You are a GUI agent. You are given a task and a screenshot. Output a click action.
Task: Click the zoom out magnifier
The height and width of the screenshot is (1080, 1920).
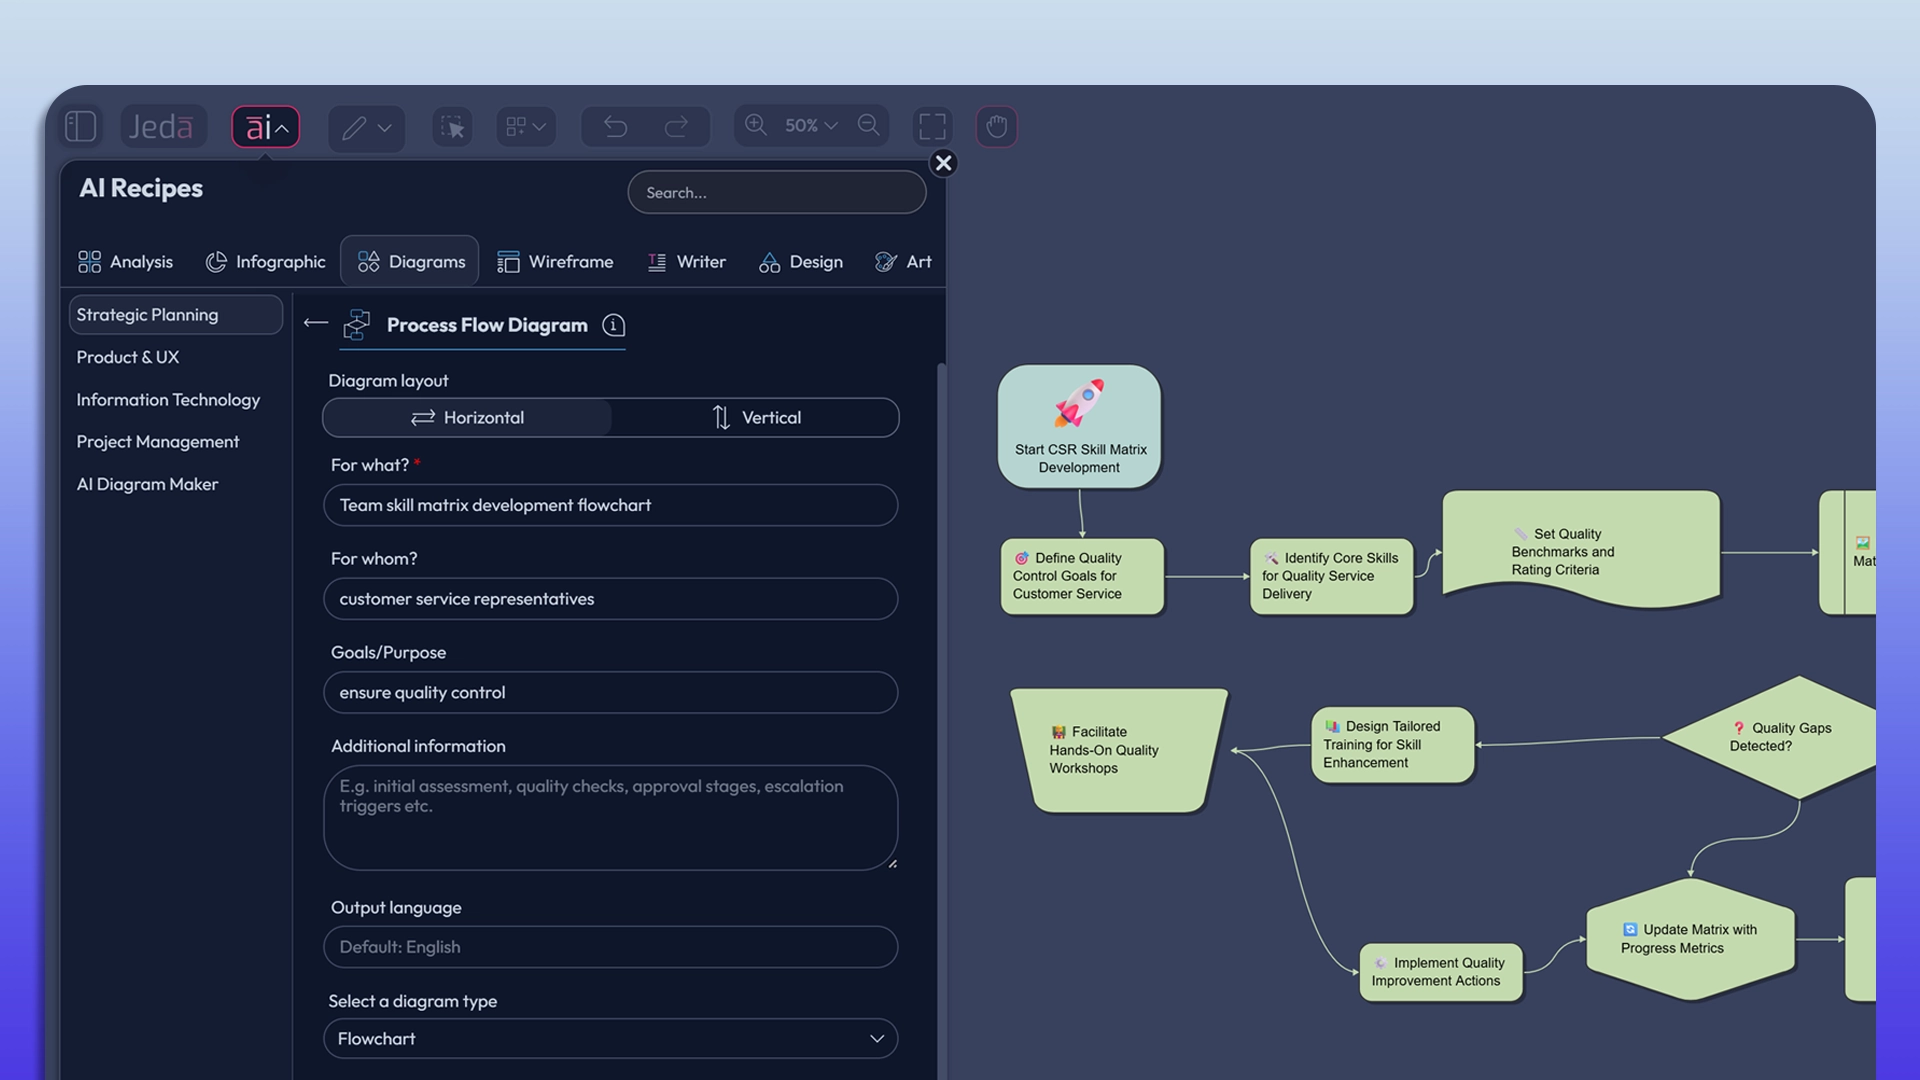[869, 125]
